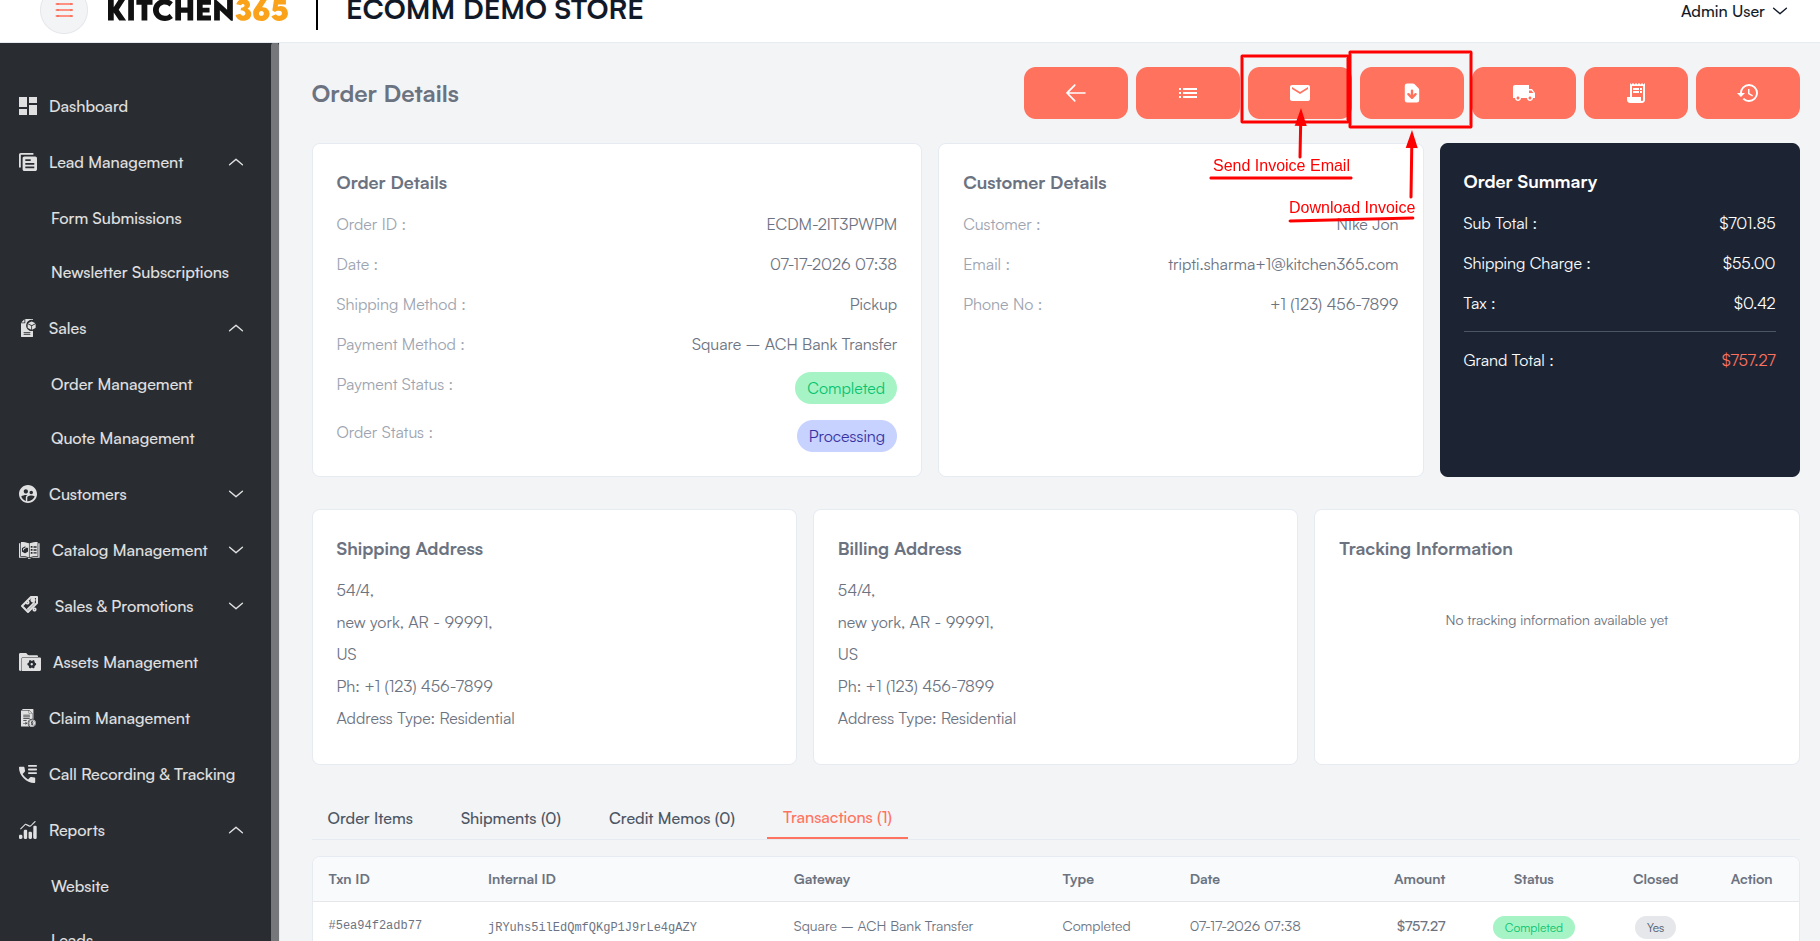Image resolution: width=1820 pixels, height=941 pixels.
Task: Click the Completed payment status badge
Action: coord(846,388)
